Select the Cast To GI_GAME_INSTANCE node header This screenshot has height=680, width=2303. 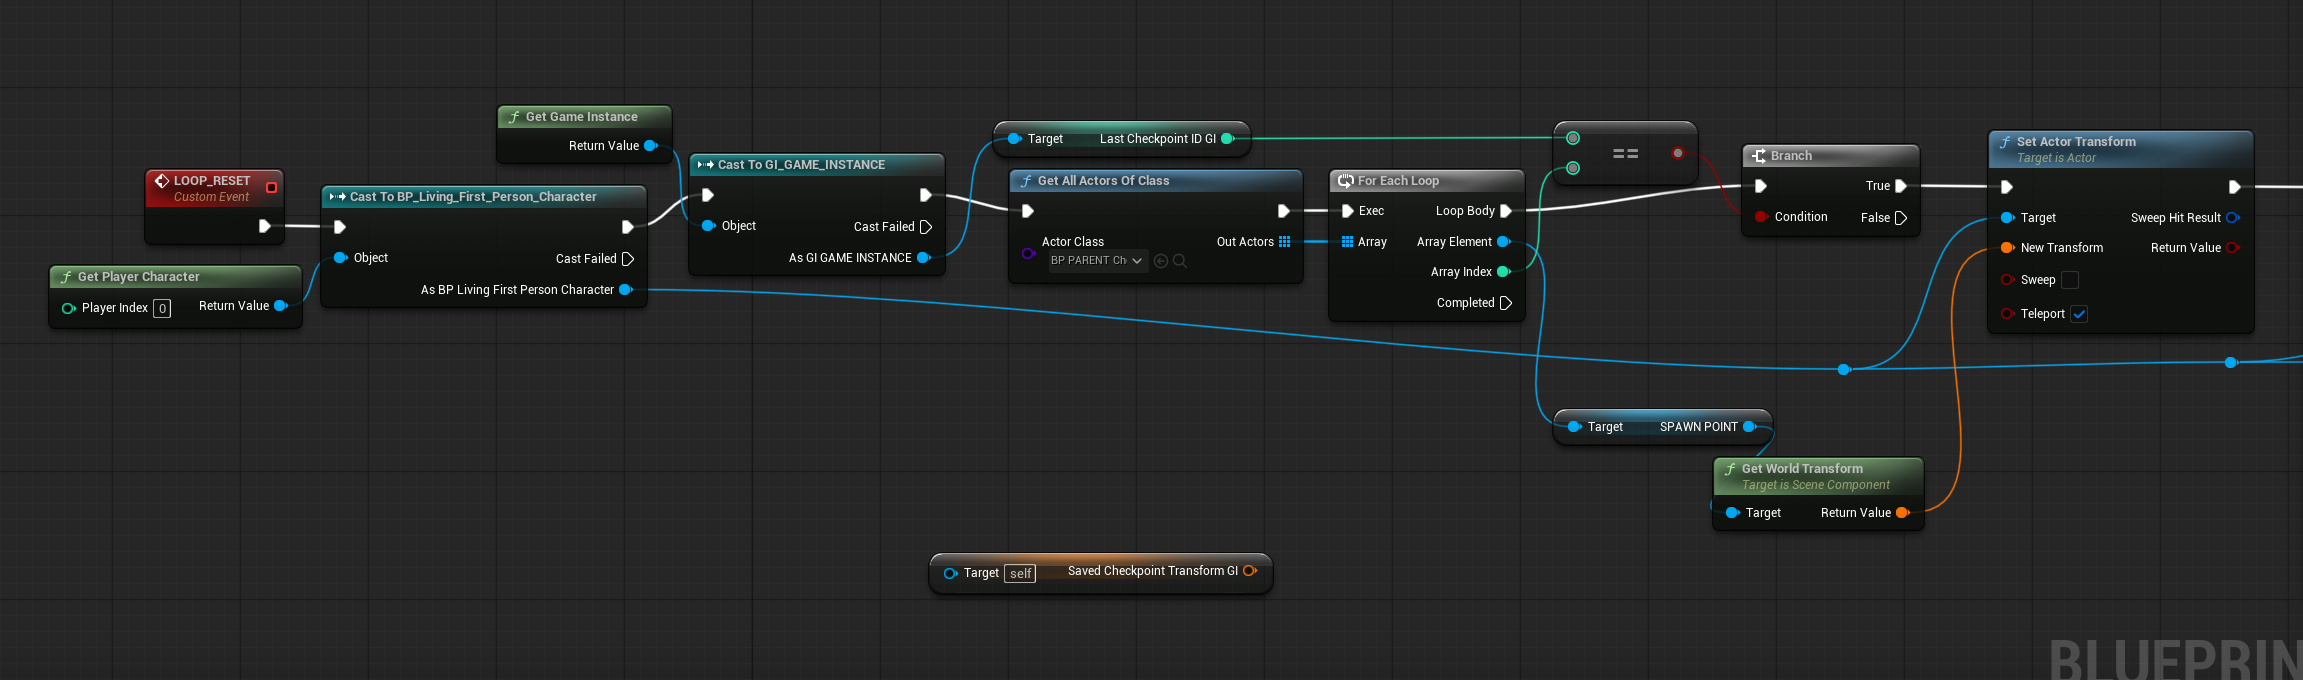(x=817, y=165)
